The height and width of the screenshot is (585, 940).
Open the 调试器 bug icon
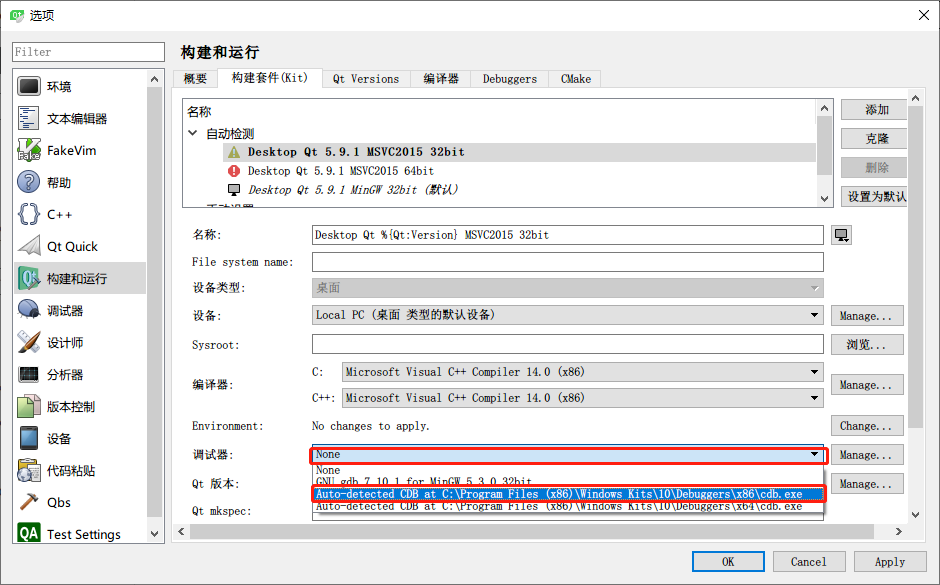click(x=29, y=310)
